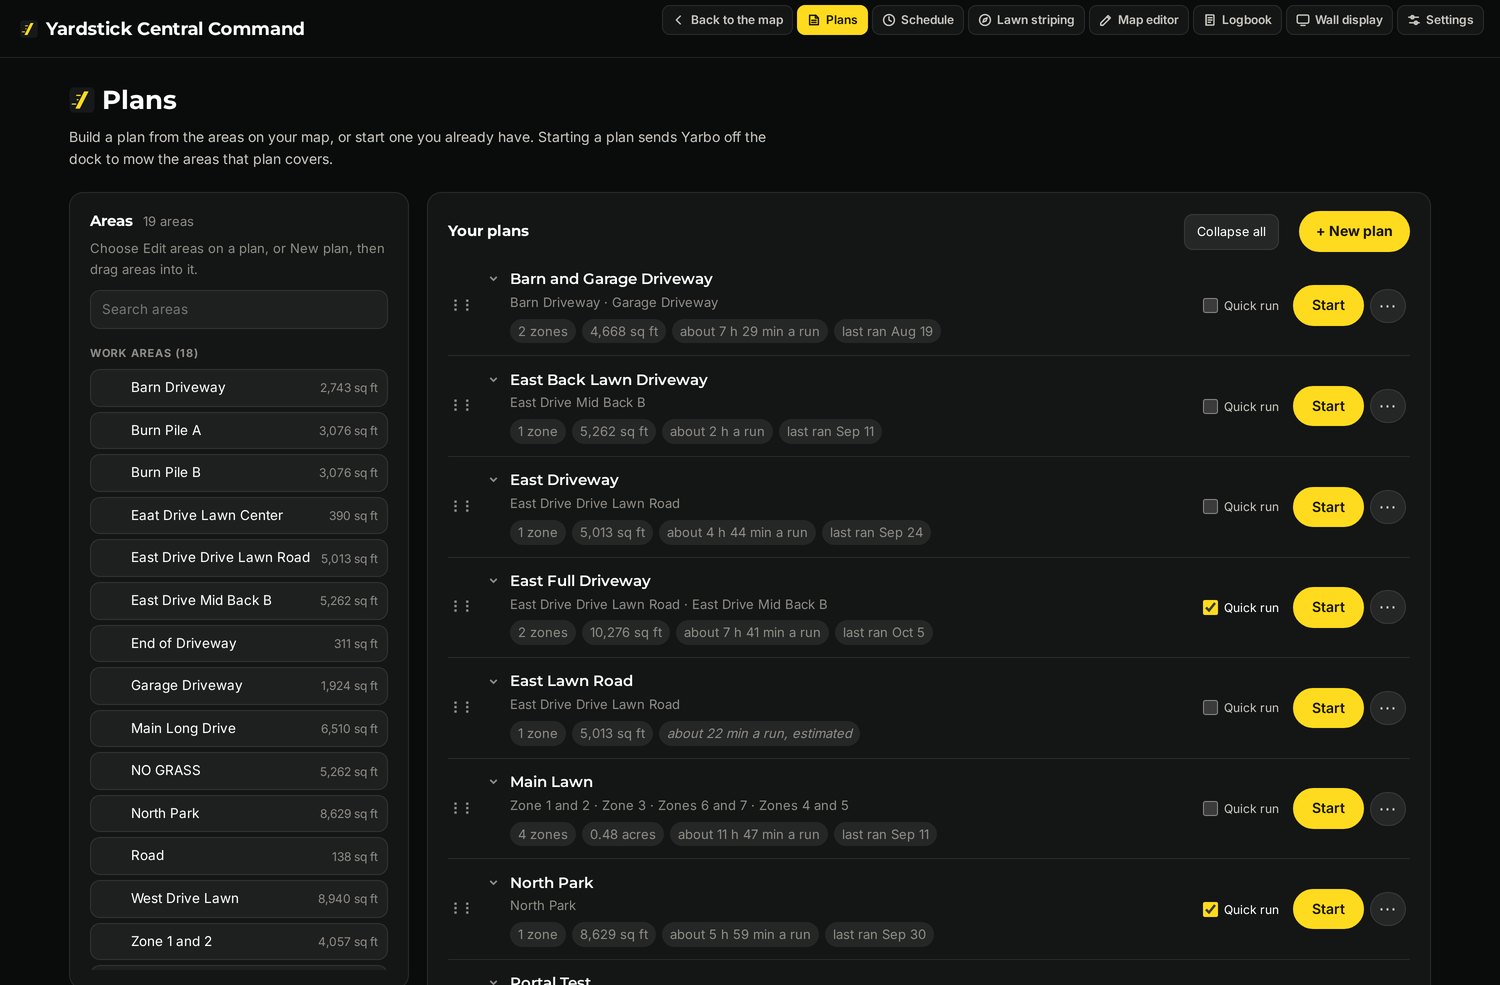Viewport: 1500px width, 985px height.
Task: Collapse the Barn and Garage Driveway plan
Action: pyautogui.click(x=493, y=279)
